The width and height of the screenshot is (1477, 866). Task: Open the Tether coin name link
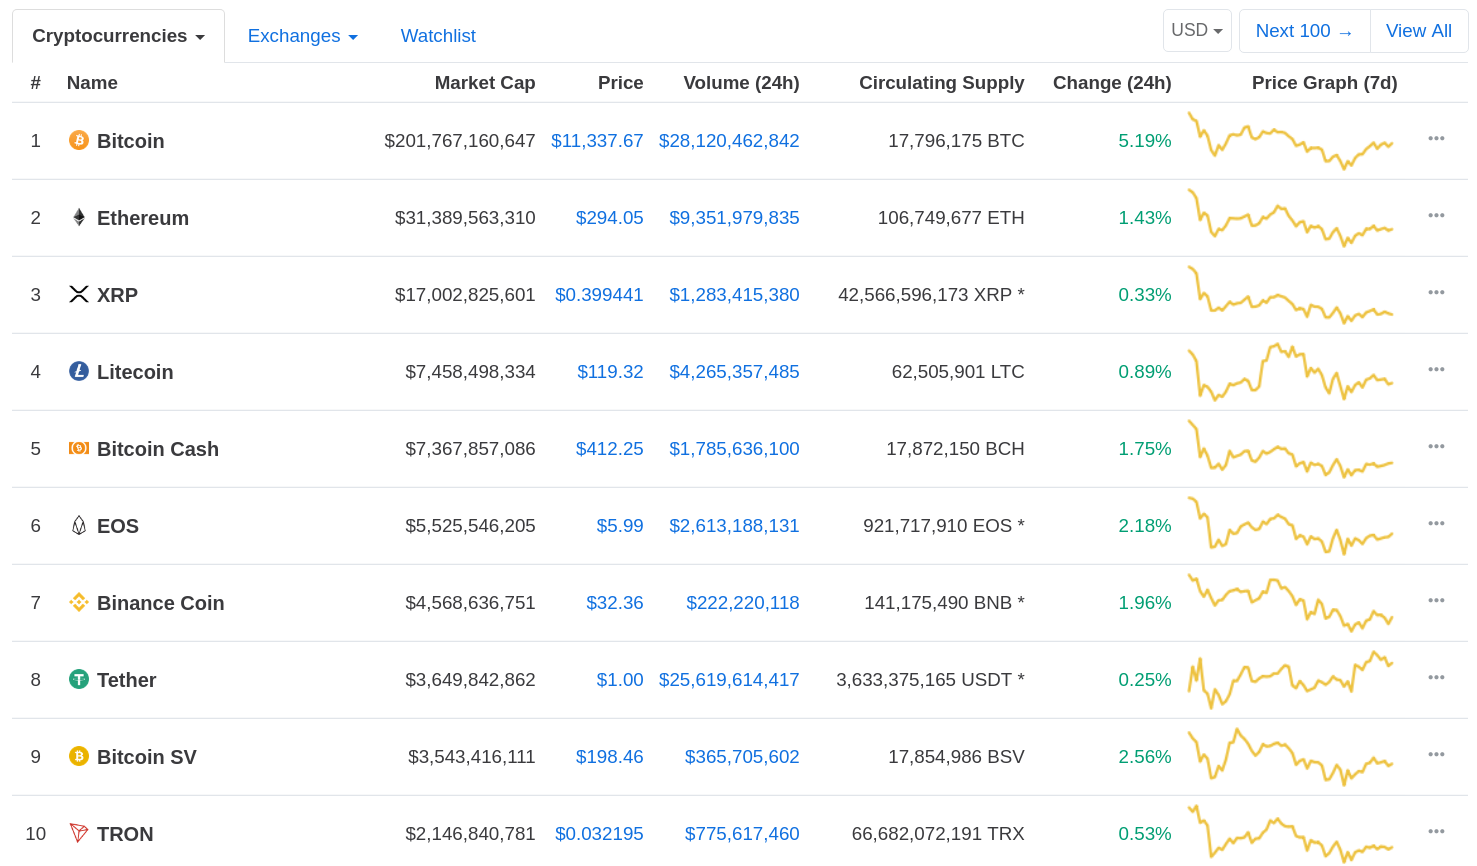click(x=126, y=680)
